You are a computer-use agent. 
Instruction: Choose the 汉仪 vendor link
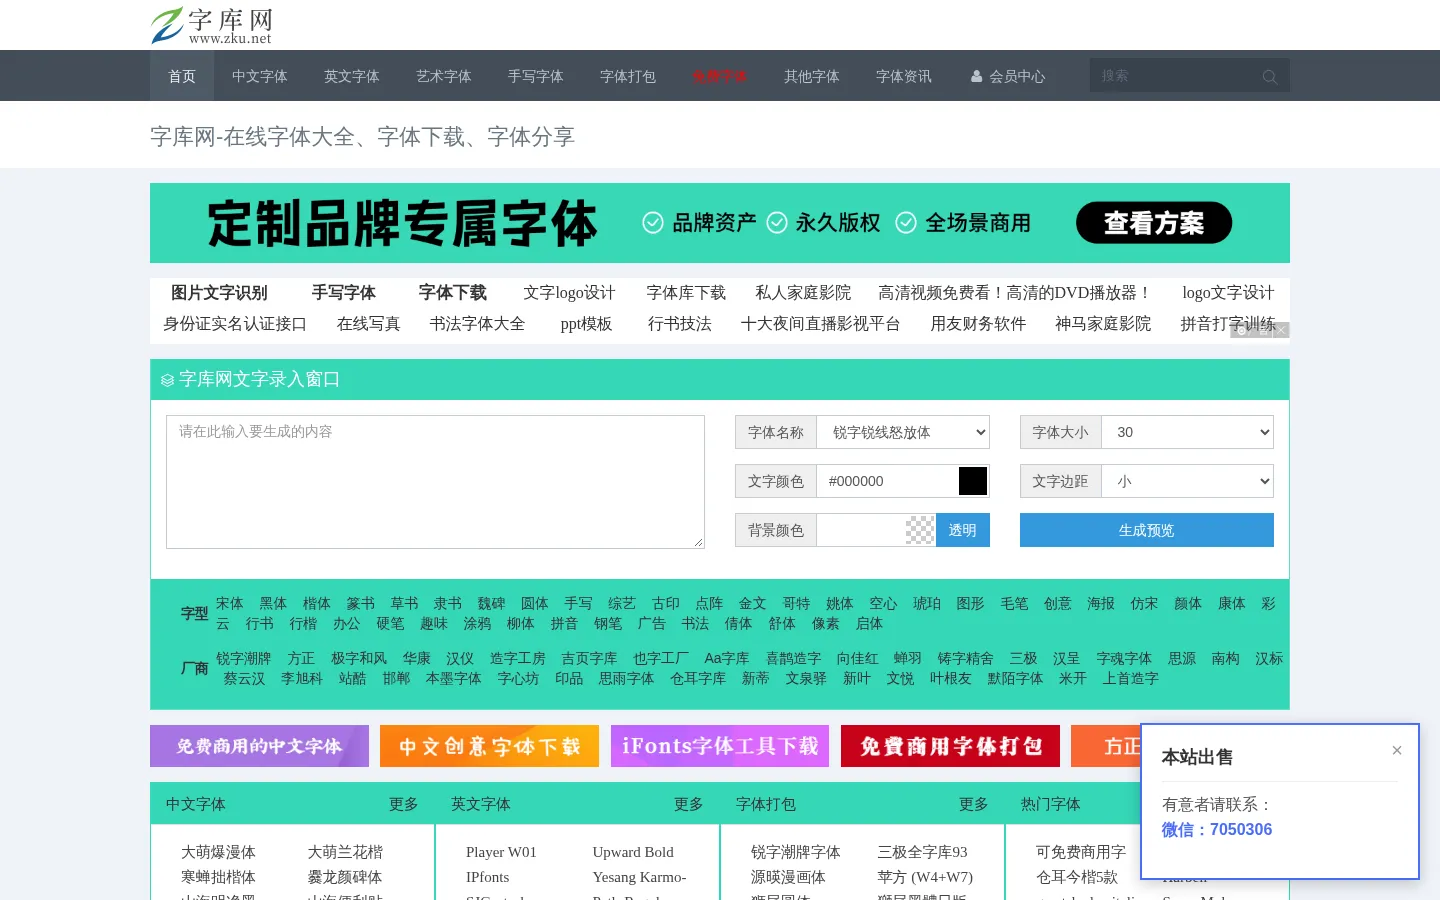tap(460, 659)
